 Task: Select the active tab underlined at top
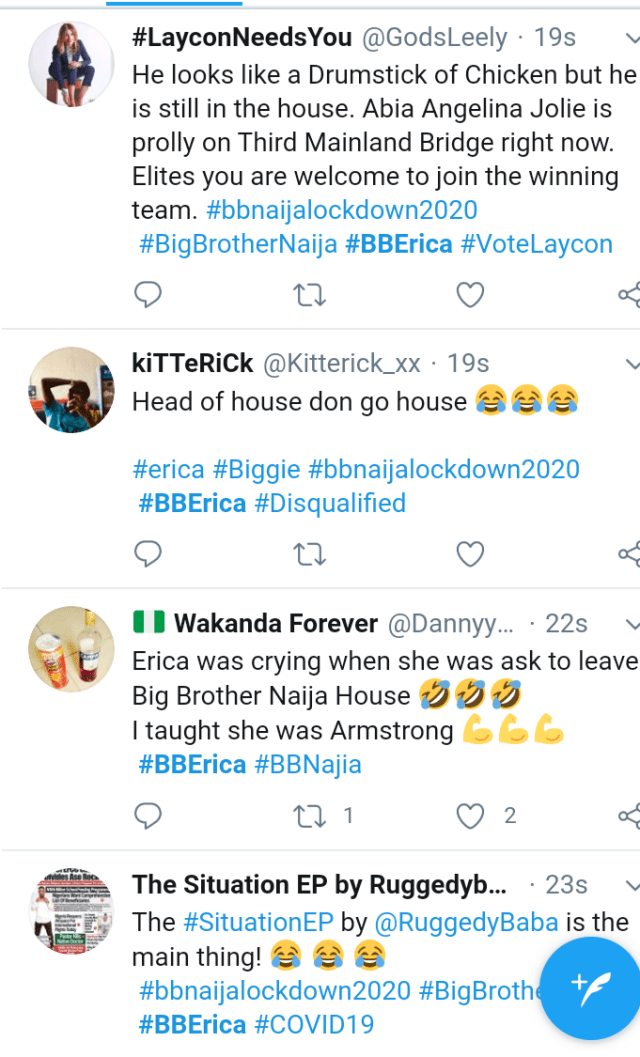point(174,3)
